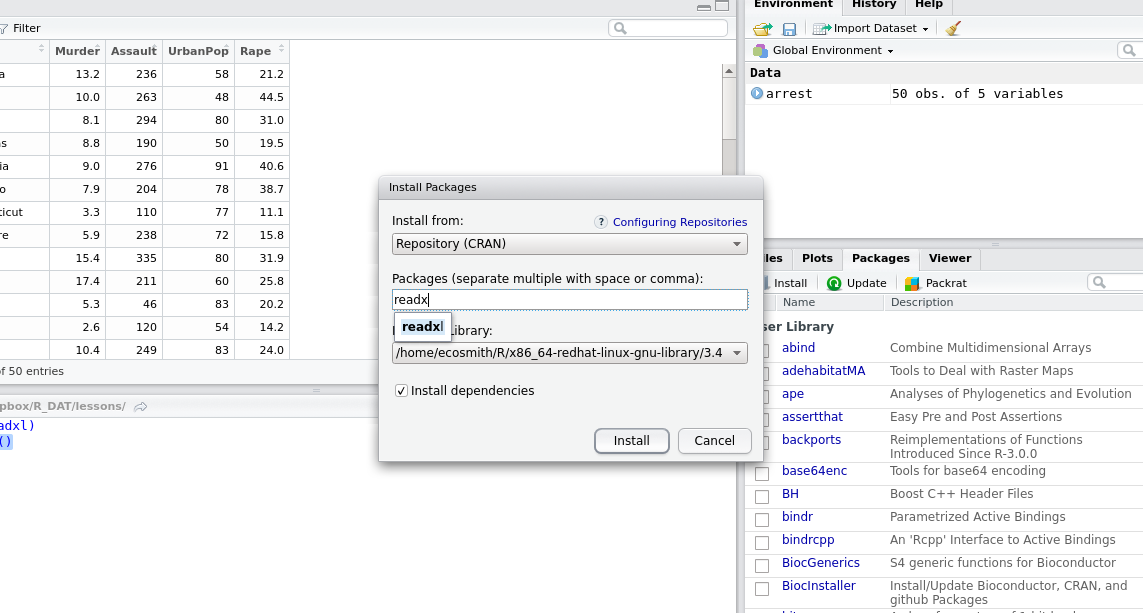
Task: Sort by the Murder column header
Action: click(77, 51)
